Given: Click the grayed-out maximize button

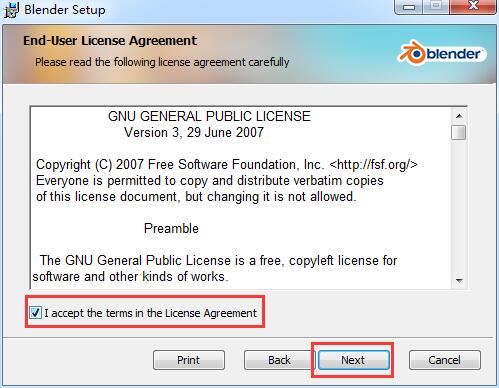Looking at the screenshot, I should pyautogui.click(x=436, y=7).
